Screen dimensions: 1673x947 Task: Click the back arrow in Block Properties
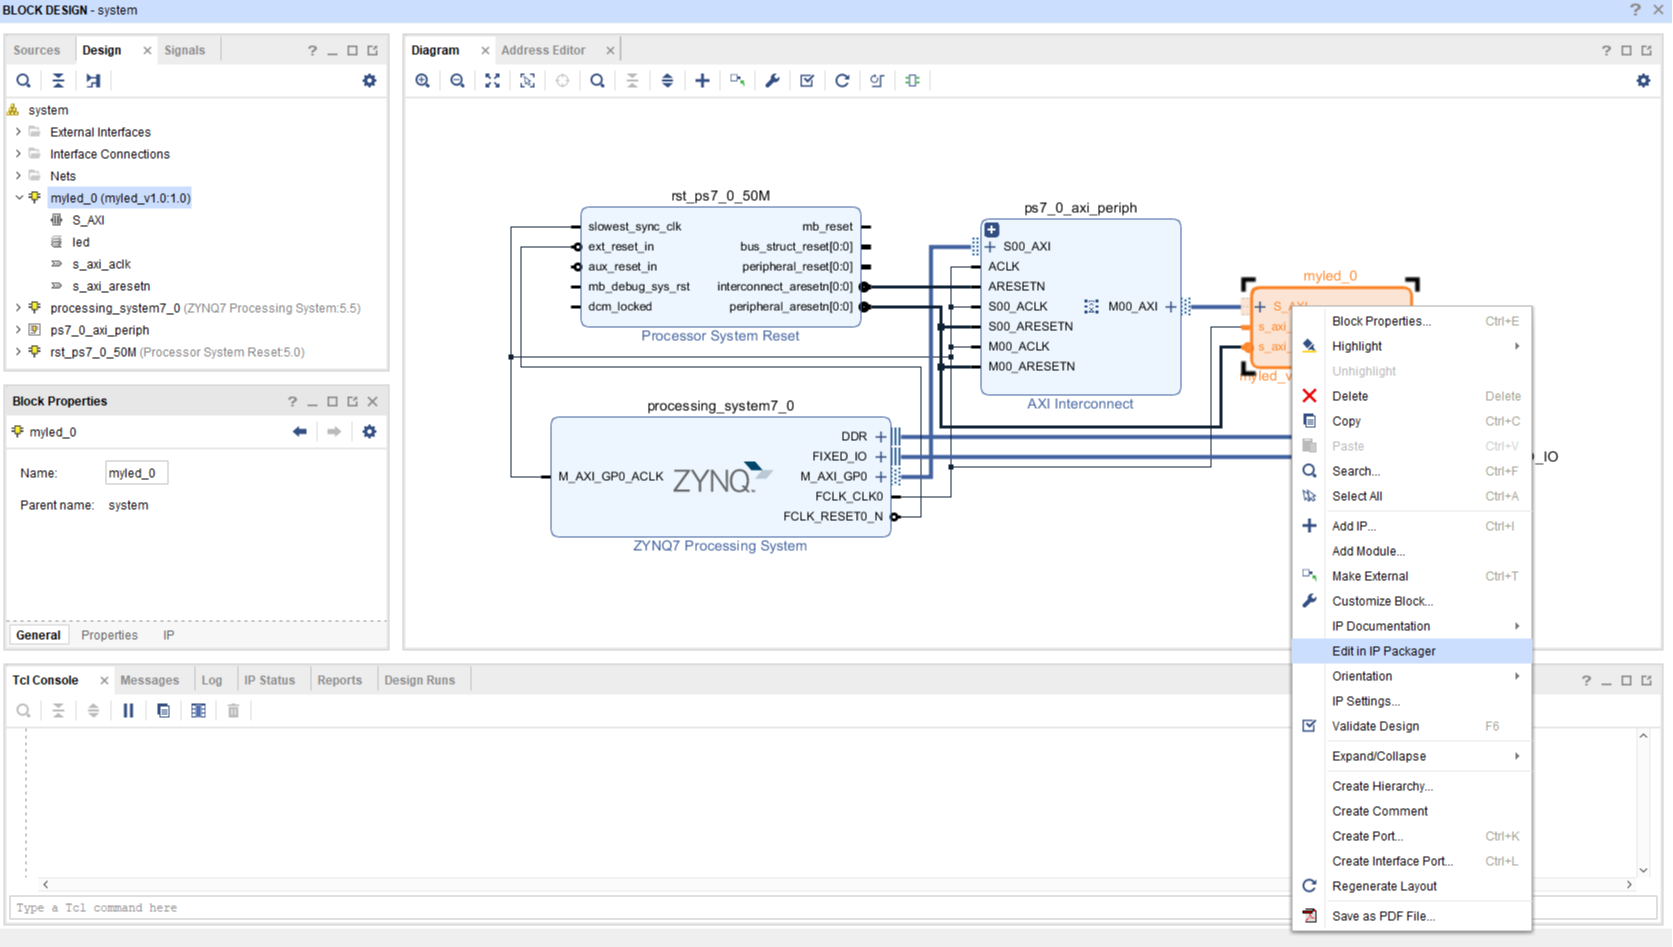pyautogui.click(x=300, y=432)
